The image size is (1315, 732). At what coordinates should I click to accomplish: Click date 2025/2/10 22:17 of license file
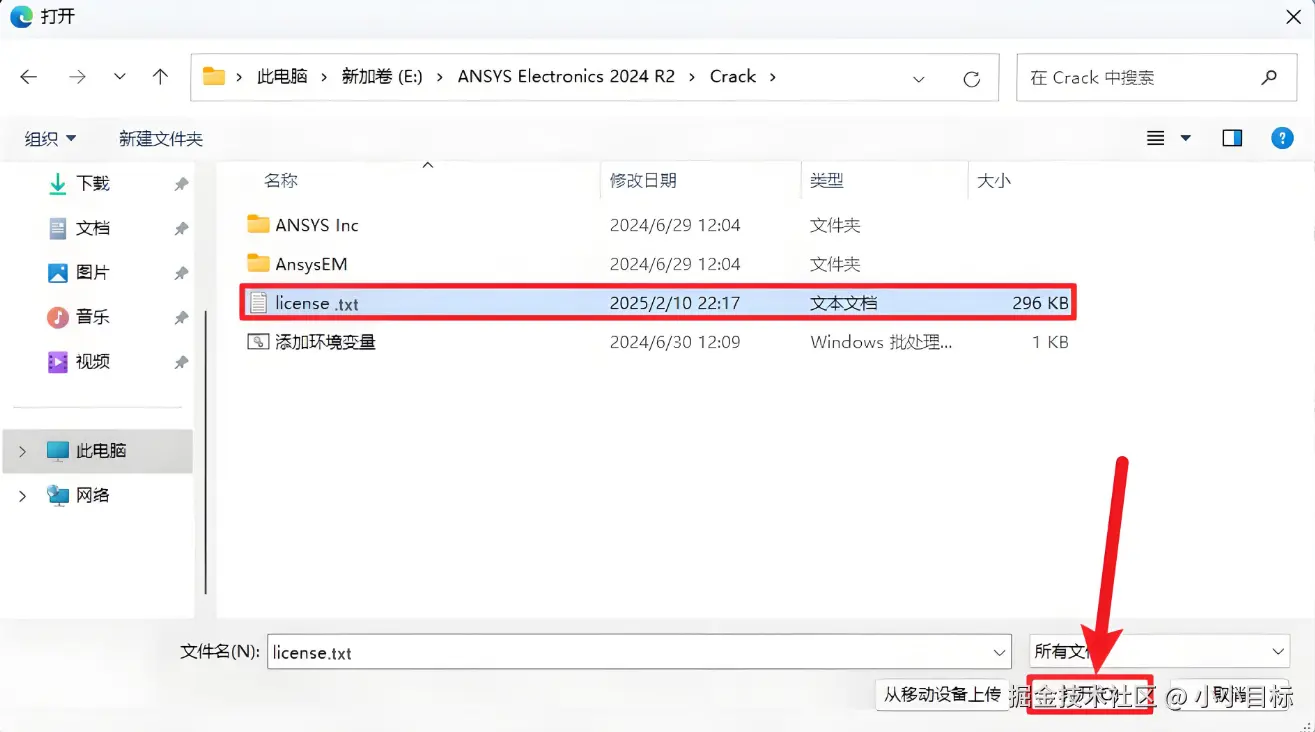coord(675,303)
